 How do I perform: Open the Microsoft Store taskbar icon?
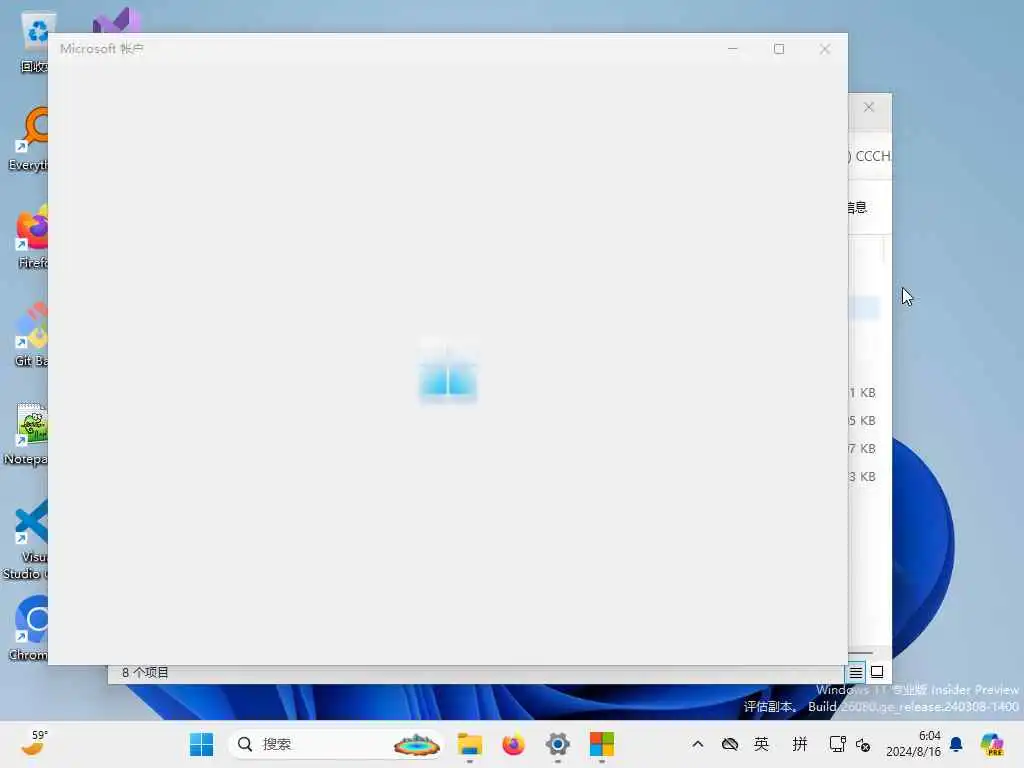click(601, 744)
